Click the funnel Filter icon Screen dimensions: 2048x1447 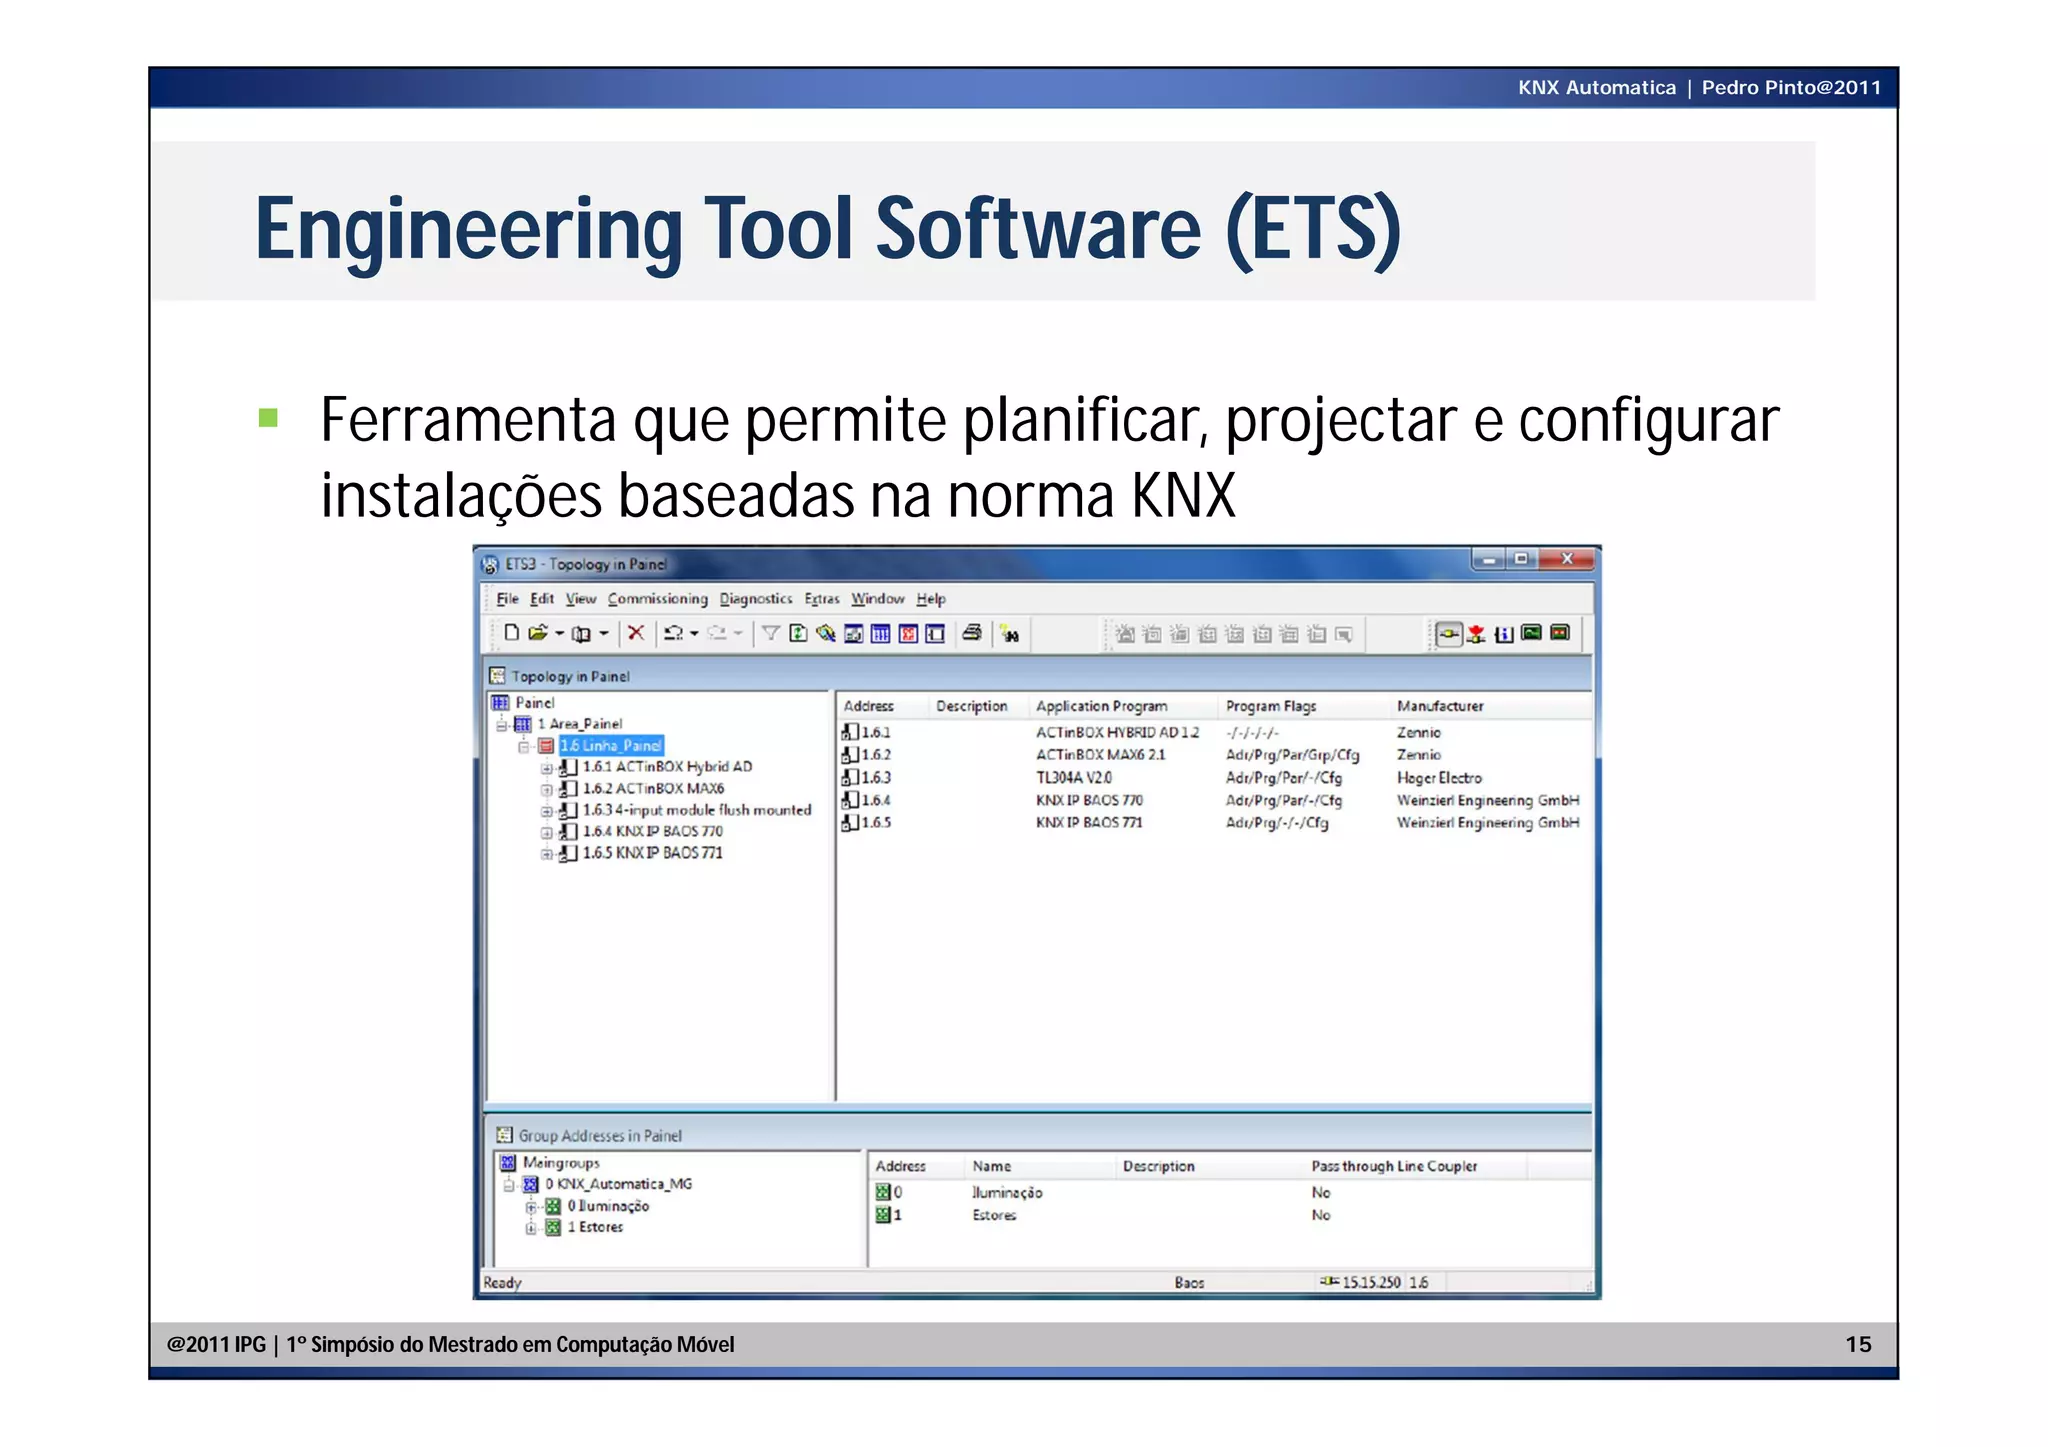click(x=771, y=633)
